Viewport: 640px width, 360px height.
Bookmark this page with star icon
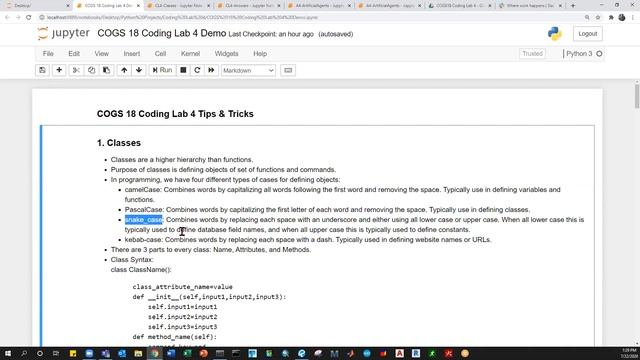[x=598, y=18]
